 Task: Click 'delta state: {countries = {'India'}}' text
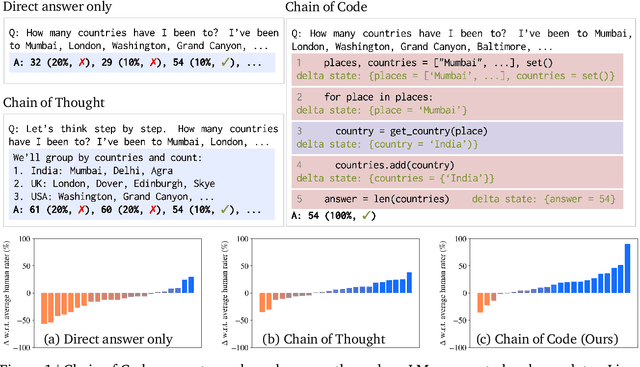coord(395,178)
